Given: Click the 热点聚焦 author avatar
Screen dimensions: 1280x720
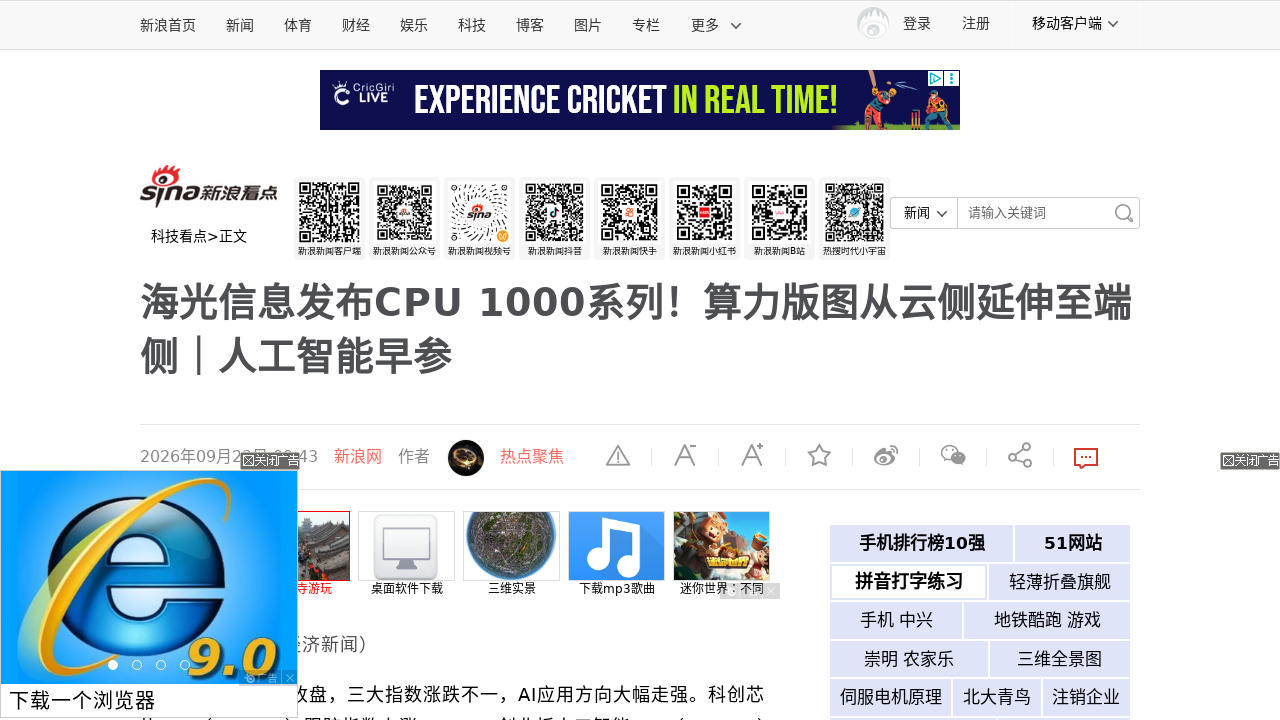Looking at the screenshot, I should pos(466,458).
